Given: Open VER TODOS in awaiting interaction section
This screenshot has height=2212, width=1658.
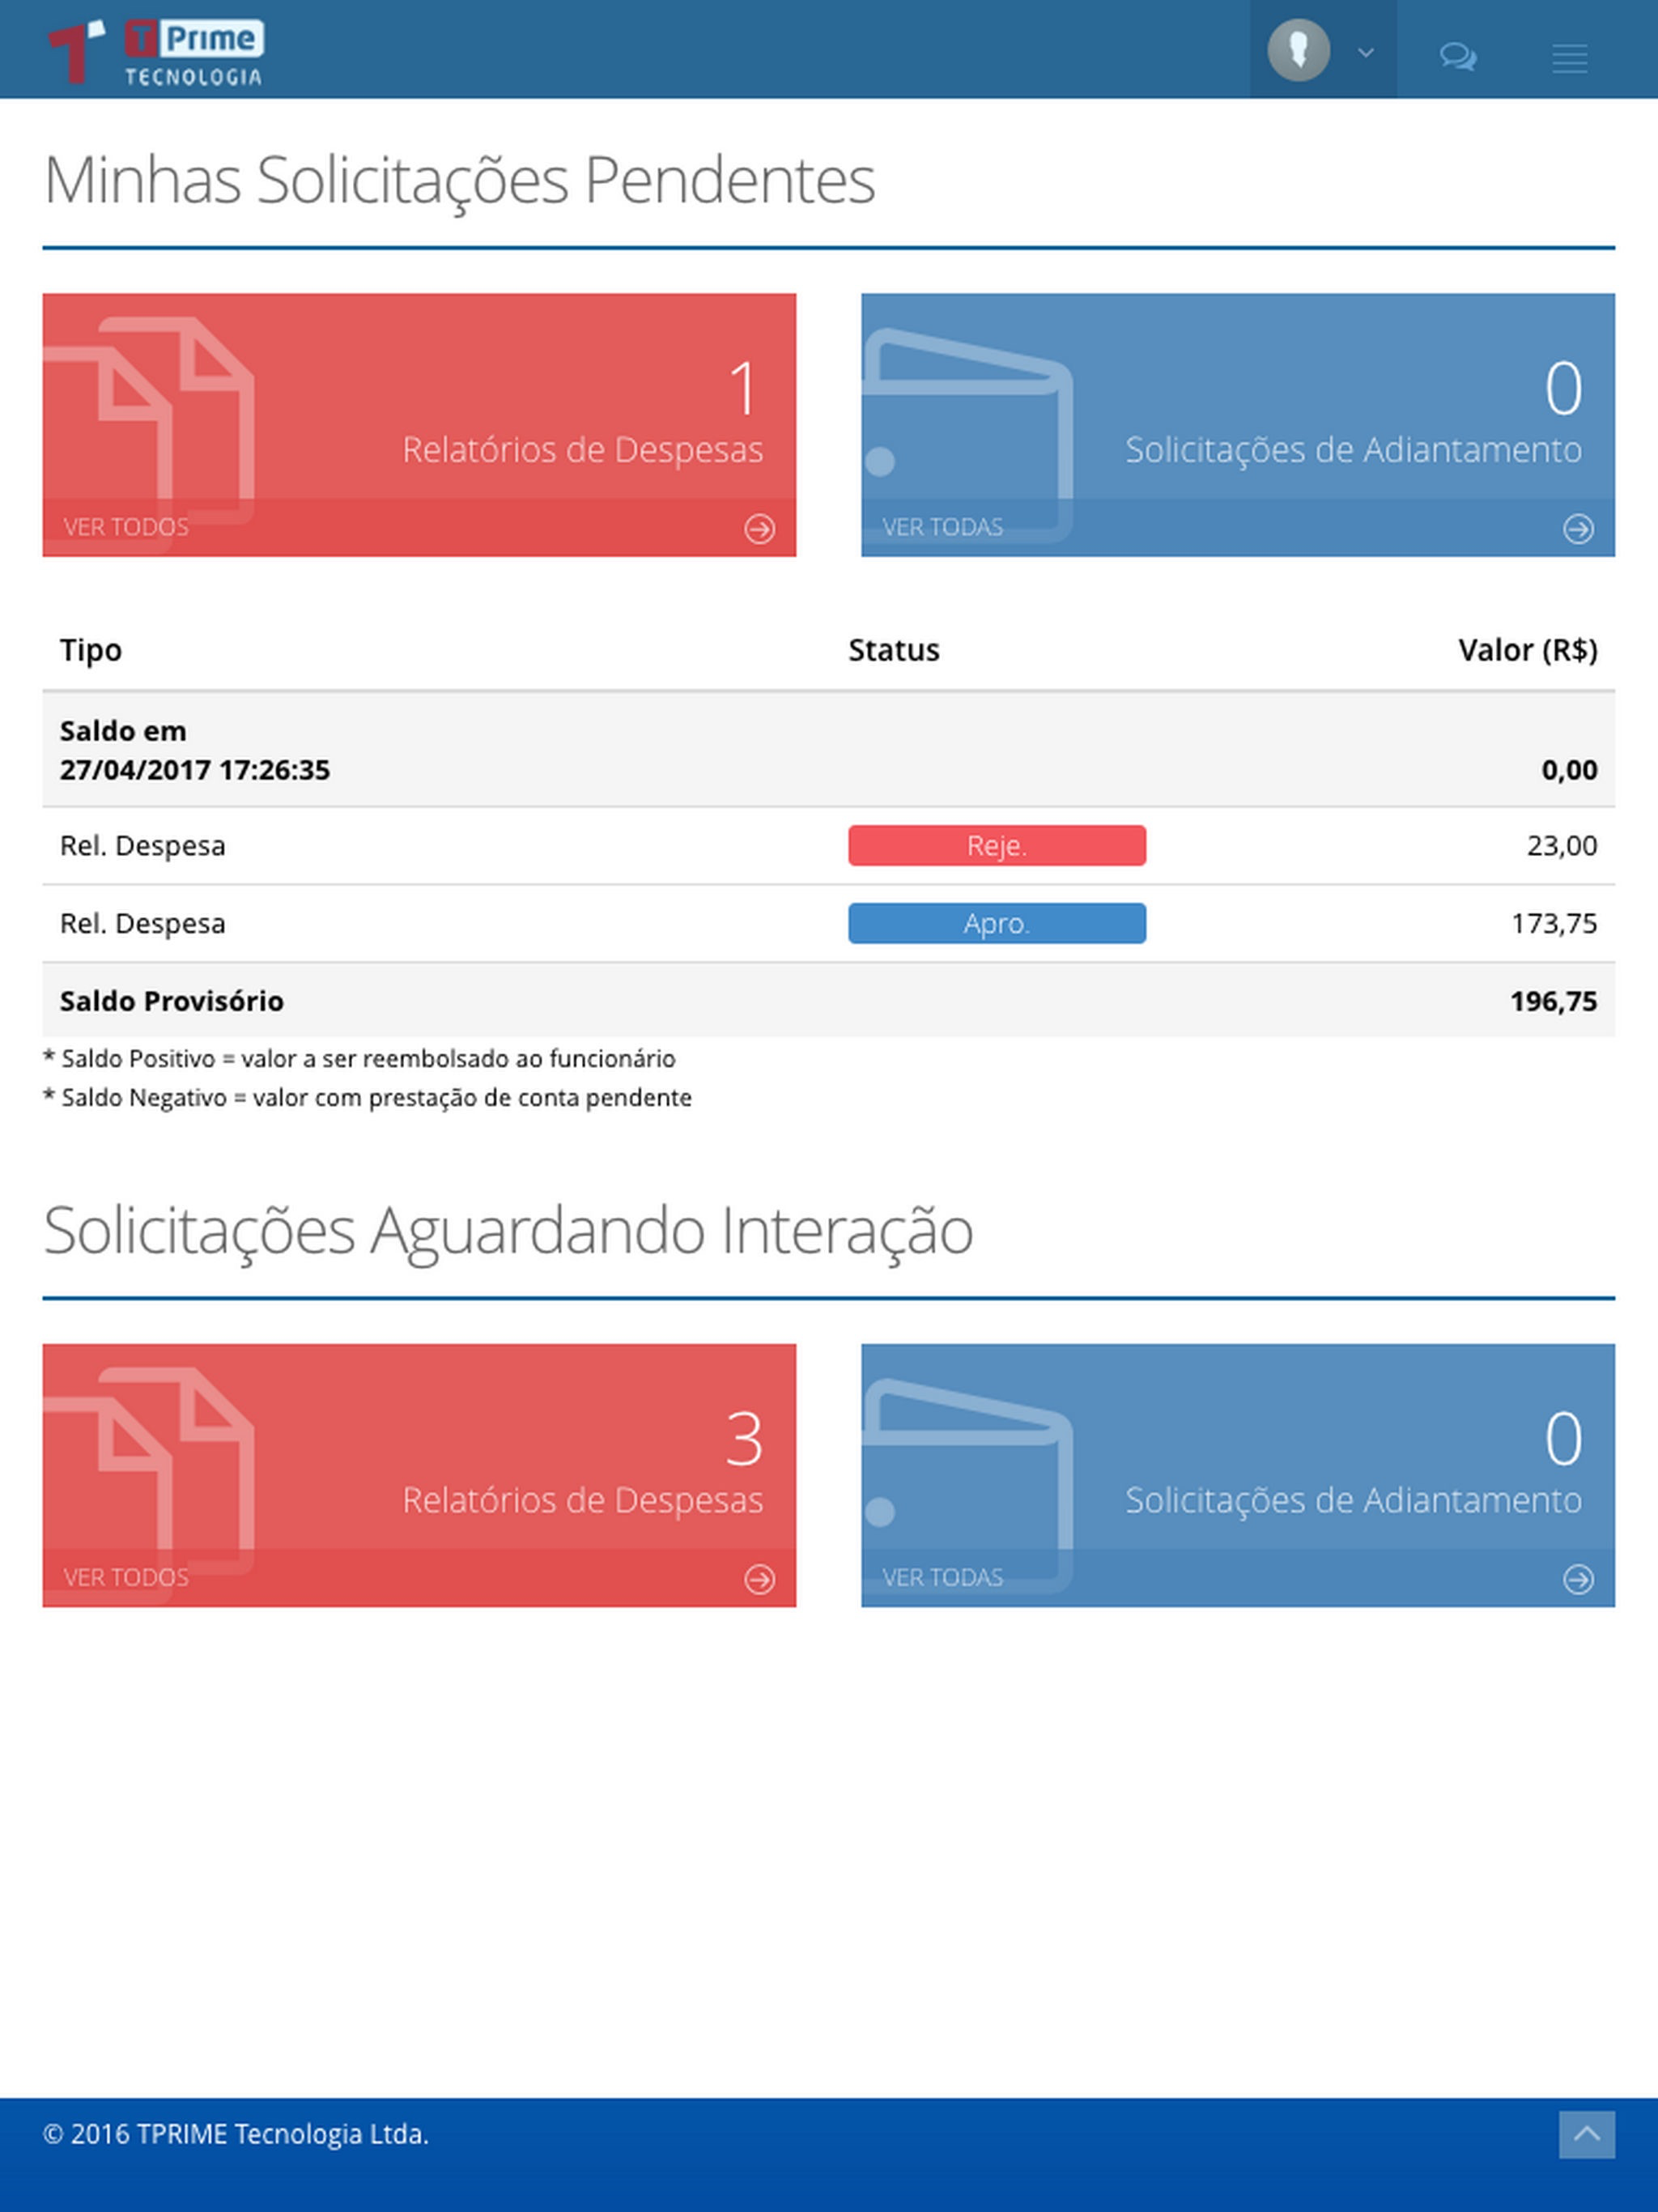Looking at the screenshot, I should point(126,1577).
